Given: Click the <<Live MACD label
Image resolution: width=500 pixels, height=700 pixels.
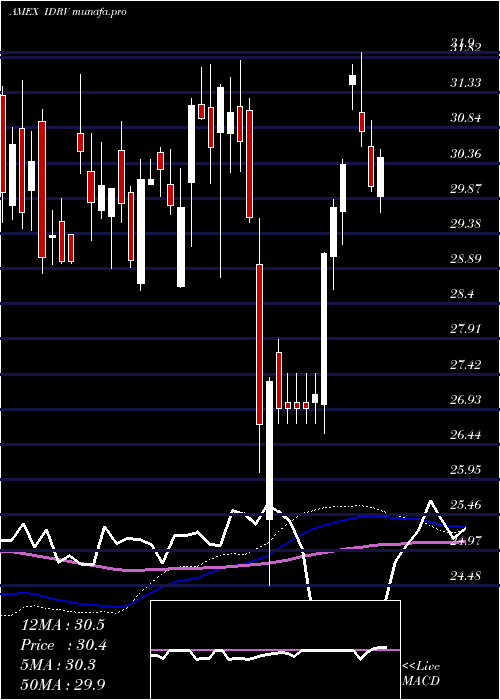Looking at the screenshot, I should click(421, 673).
